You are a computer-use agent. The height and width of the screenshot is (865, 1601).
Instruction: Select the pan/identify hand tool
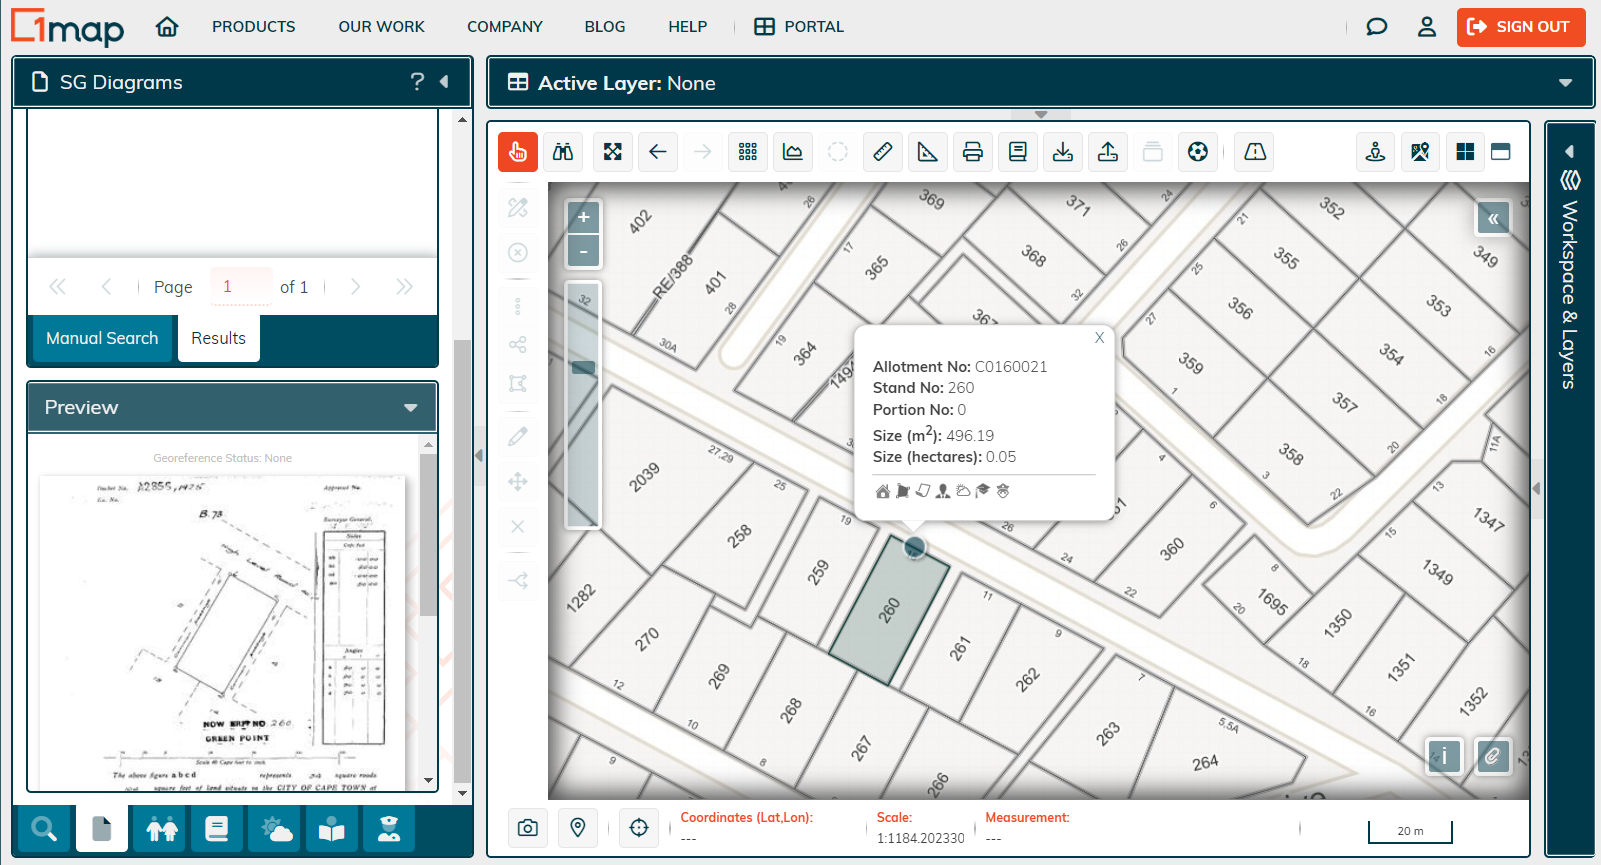pos(518,152)
